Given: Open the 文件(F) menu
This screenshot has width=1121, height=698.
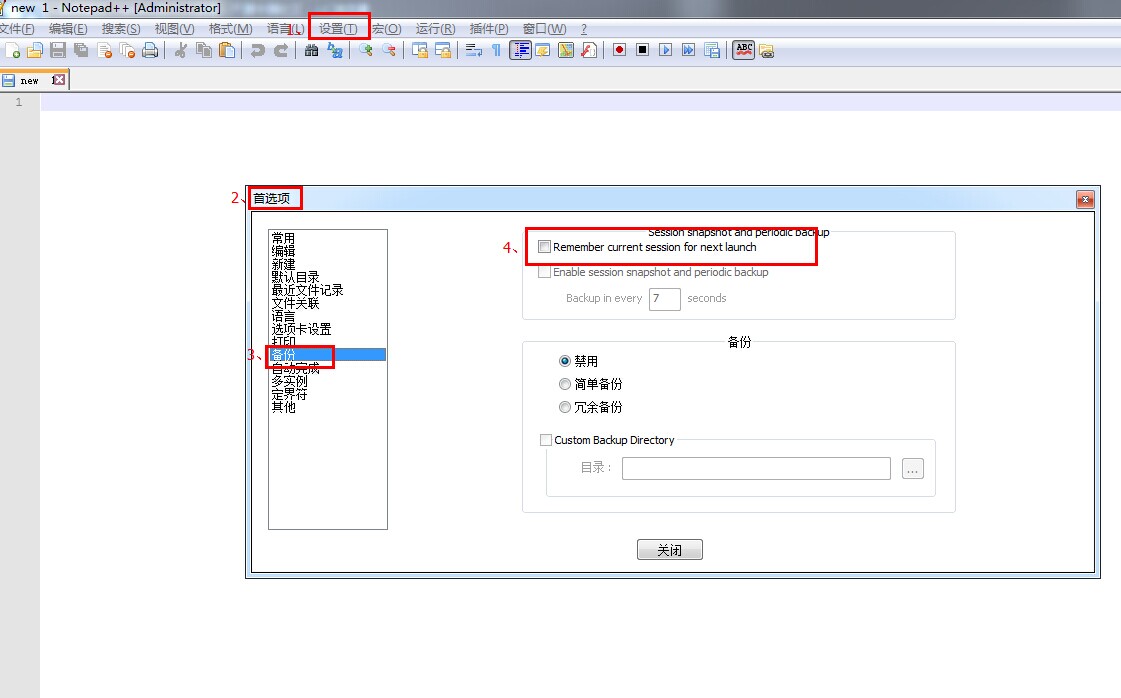Looking at the screenshot, I should 17,29.
